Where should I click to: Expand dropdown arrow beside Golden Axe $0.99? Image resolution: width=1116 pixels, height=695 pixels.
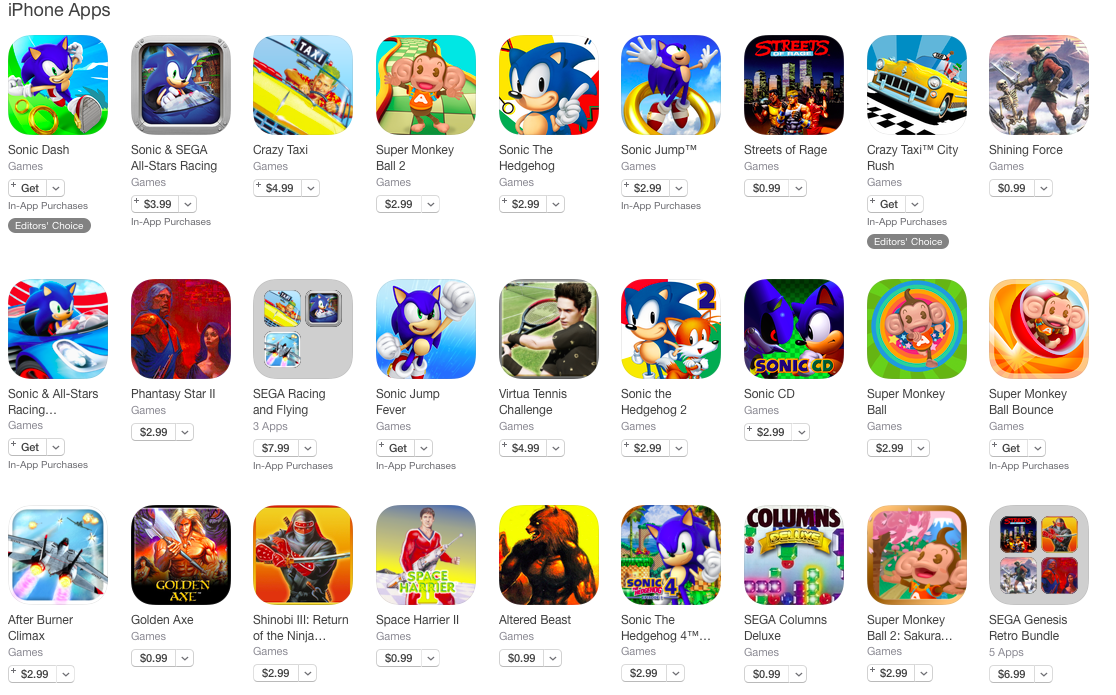(185, 658)
